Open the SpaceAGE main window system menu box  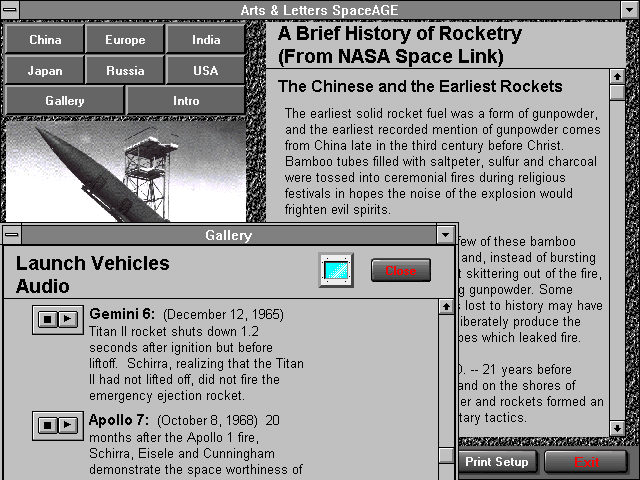(10, 10)
